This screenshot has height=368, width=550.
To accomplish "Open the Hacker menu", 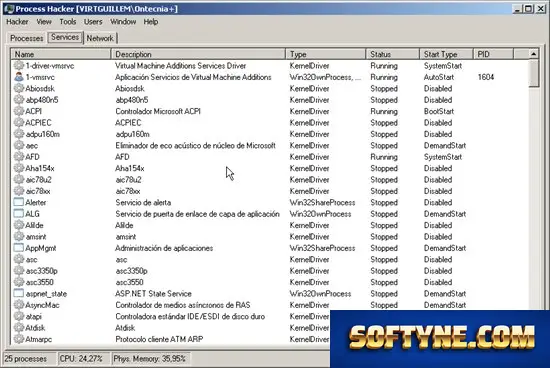I will 17,22.
